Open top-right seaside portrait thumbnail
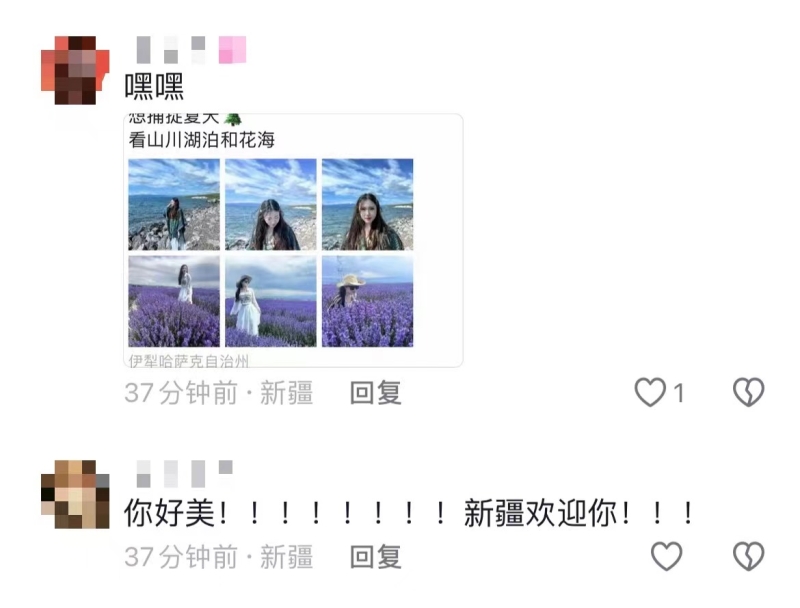The image size is (800, 608). click(x=367, y=205)
